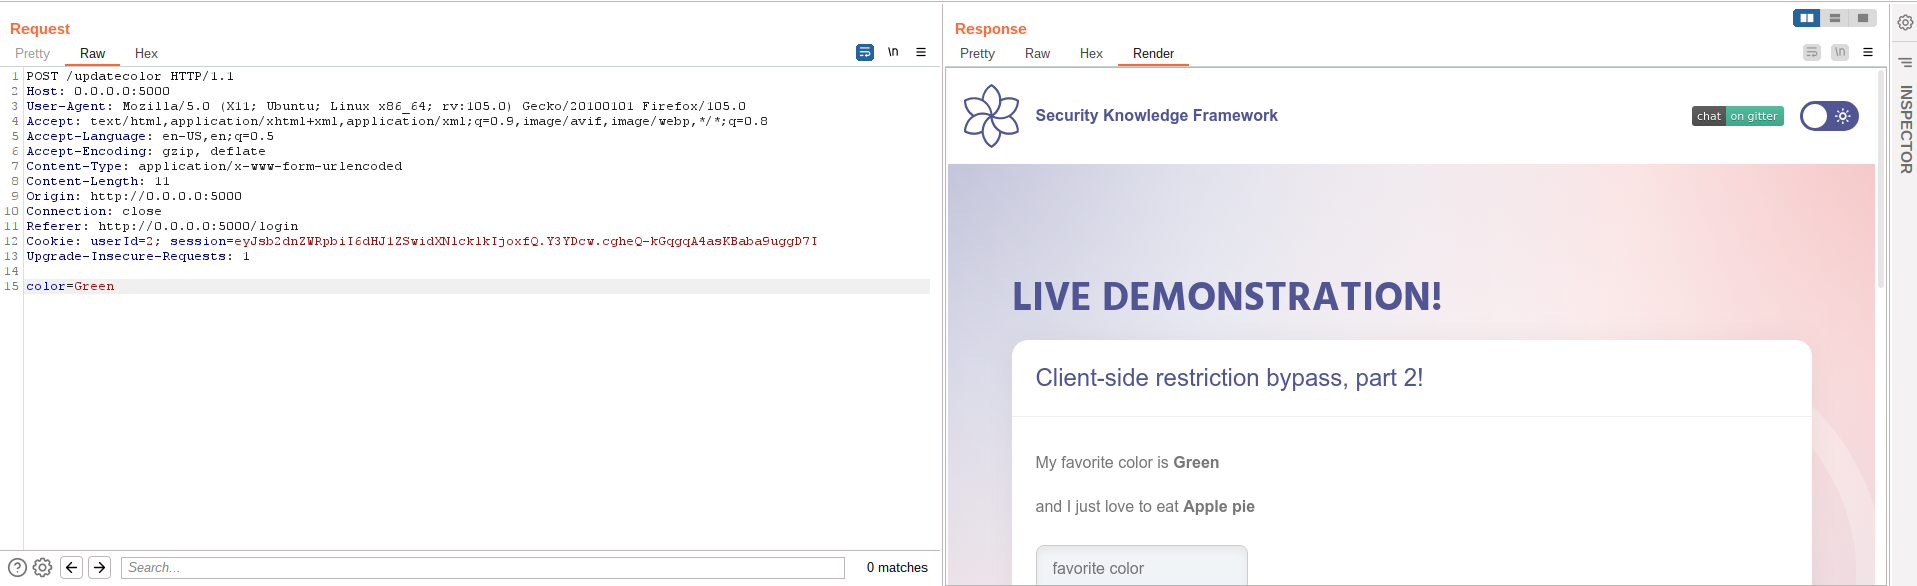Switch to Response Raw tab
1917x586 pixels.
1037,53
